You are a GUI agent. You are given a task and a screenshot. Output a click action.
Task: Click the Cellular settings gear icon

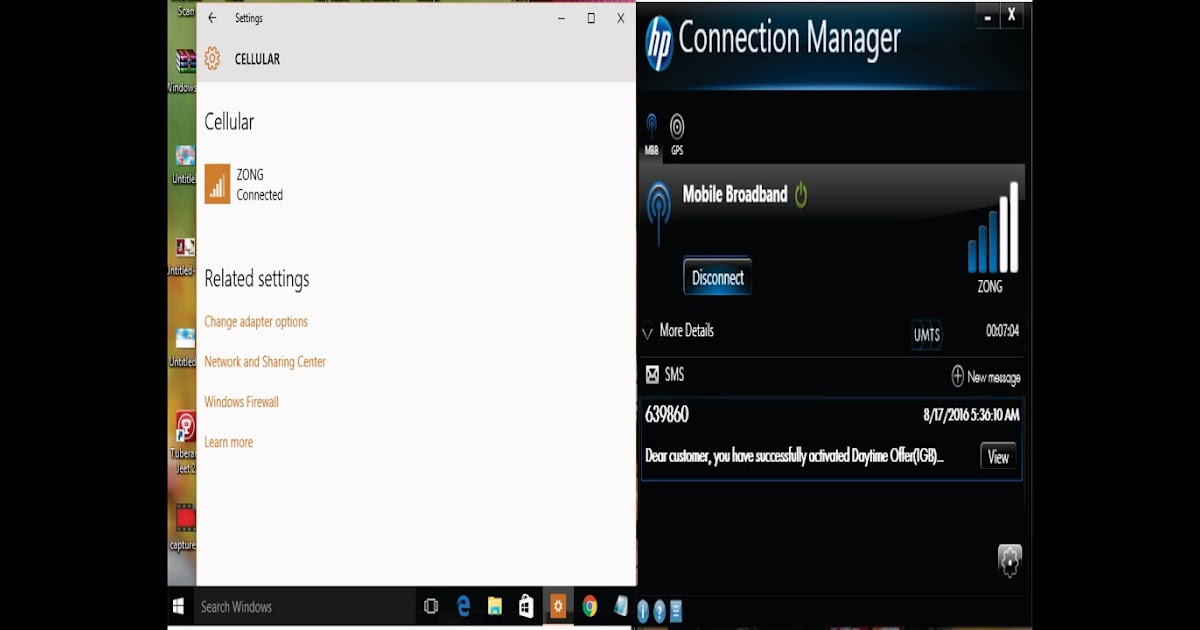click(x=212, y=59)
